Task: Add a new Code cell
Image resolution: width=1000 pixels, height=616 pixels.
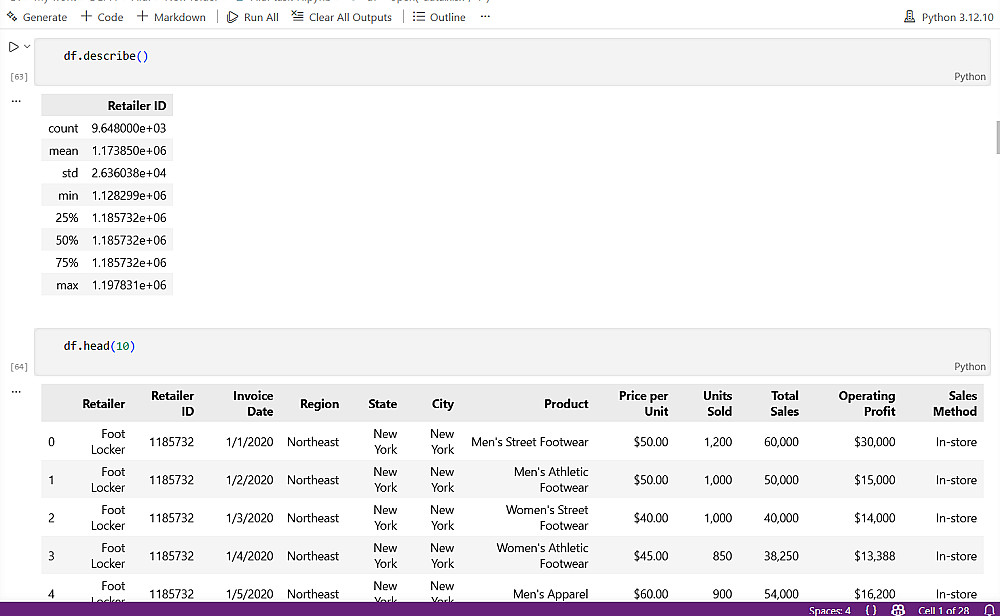Action: [102, 17]
